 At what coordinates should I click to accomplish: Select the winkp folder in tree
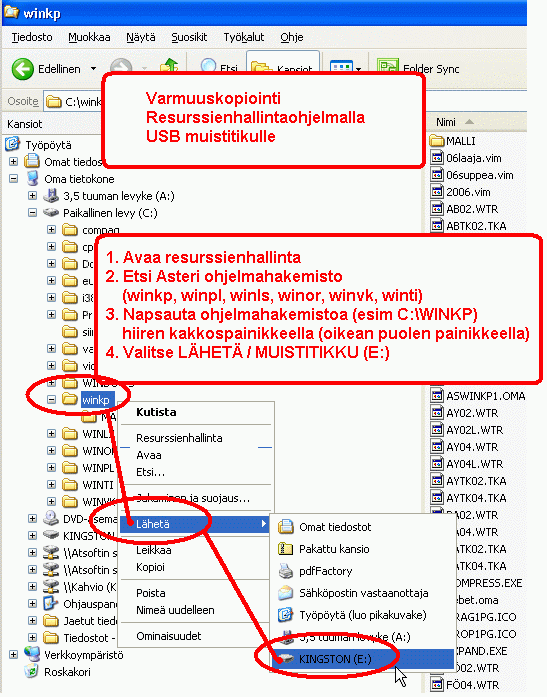tap(96, 400)
